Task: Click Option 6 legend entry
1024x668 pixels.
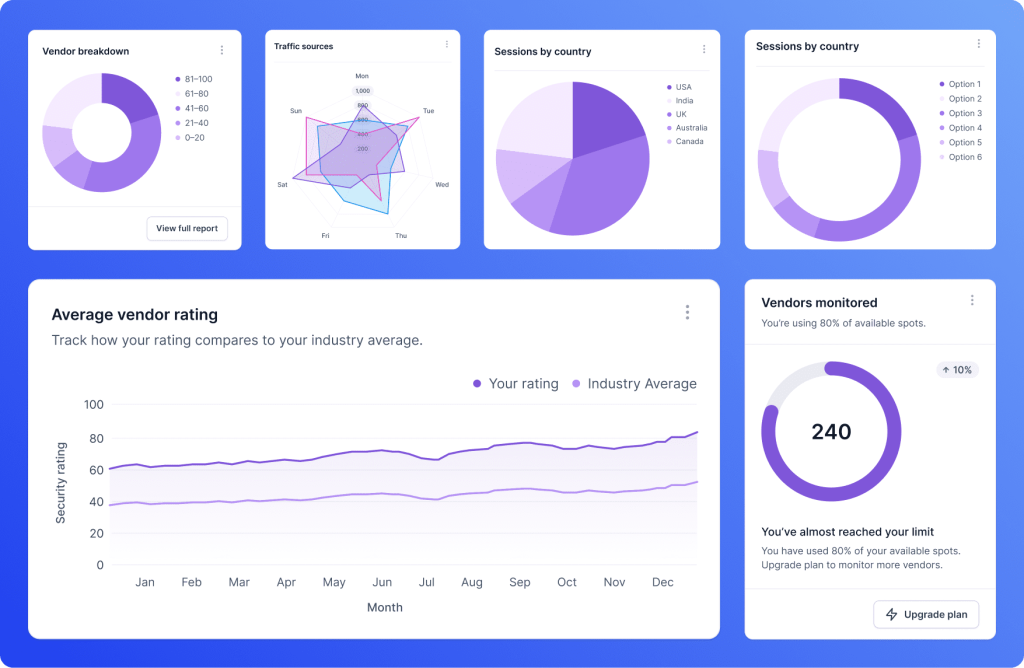Action: [x=964, y=157]
